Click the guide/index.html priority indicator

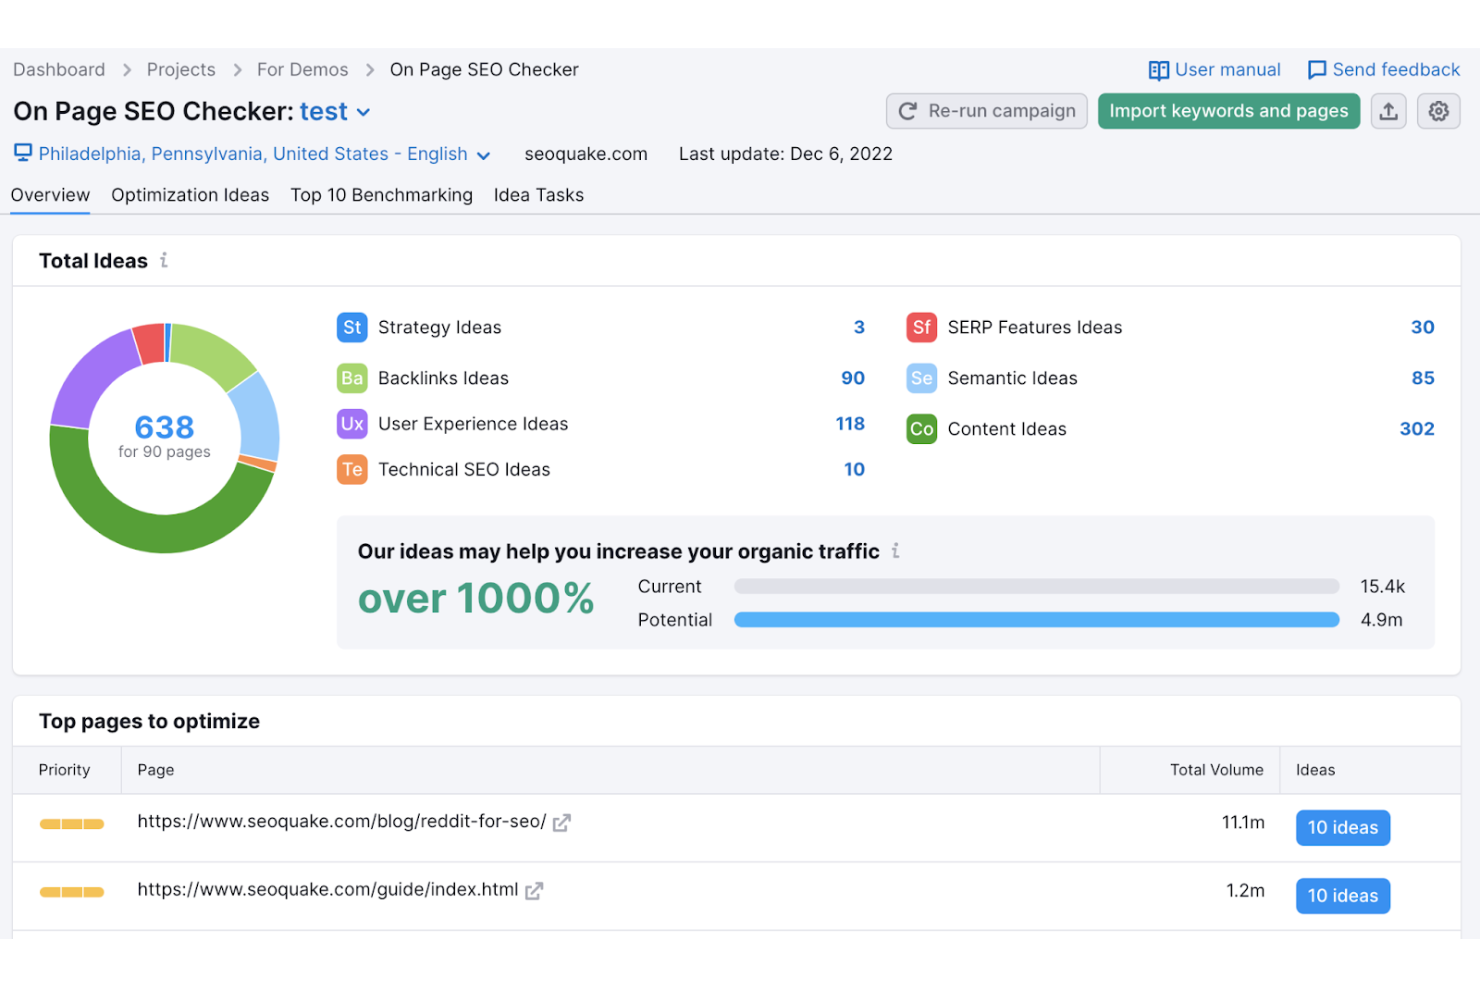click(72, 892)
